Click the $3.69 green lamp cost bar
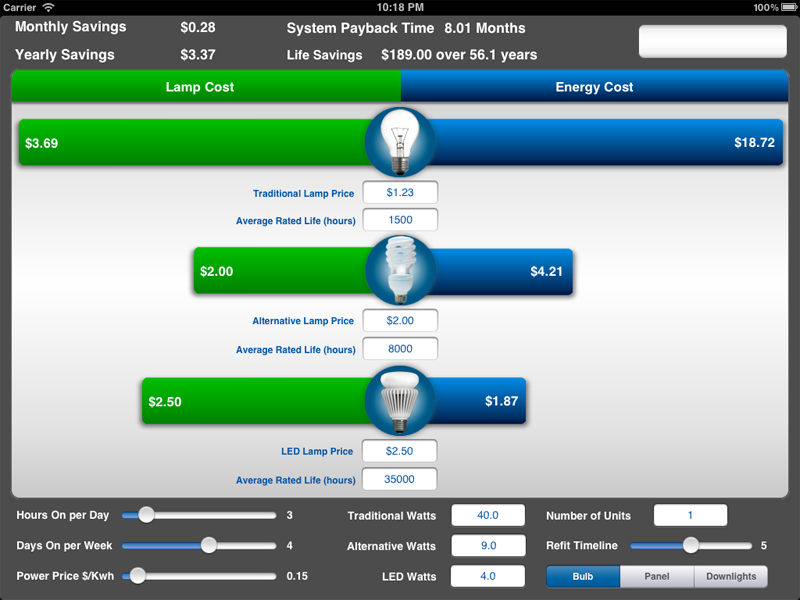The height and width of the screenshot is (600, 800). pos(150,142)
